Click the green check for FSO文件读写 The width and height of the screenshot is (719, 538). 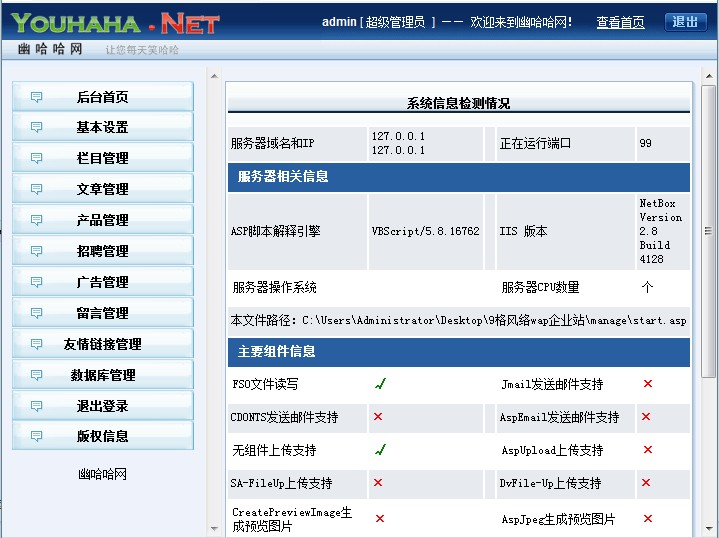[x=380, y=384]
